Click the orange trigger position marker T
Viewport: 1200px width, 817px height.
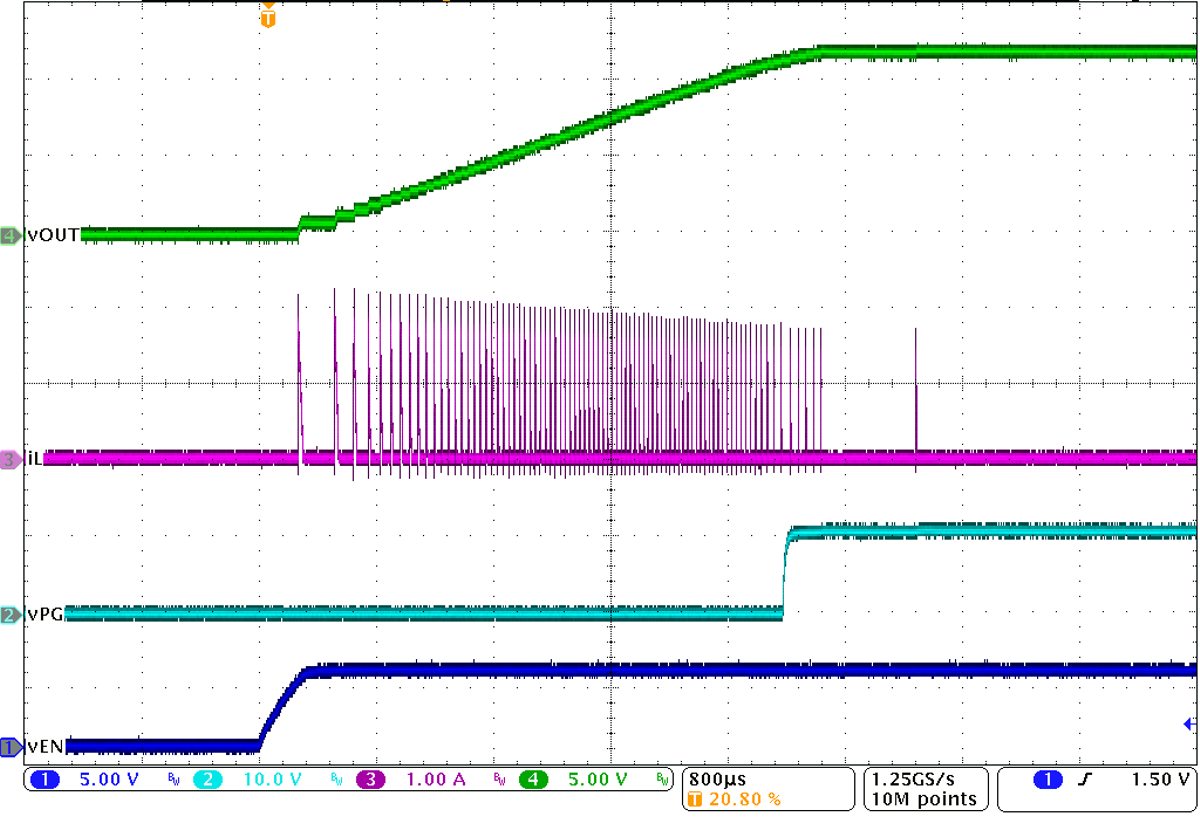click(x=266, y=17)
